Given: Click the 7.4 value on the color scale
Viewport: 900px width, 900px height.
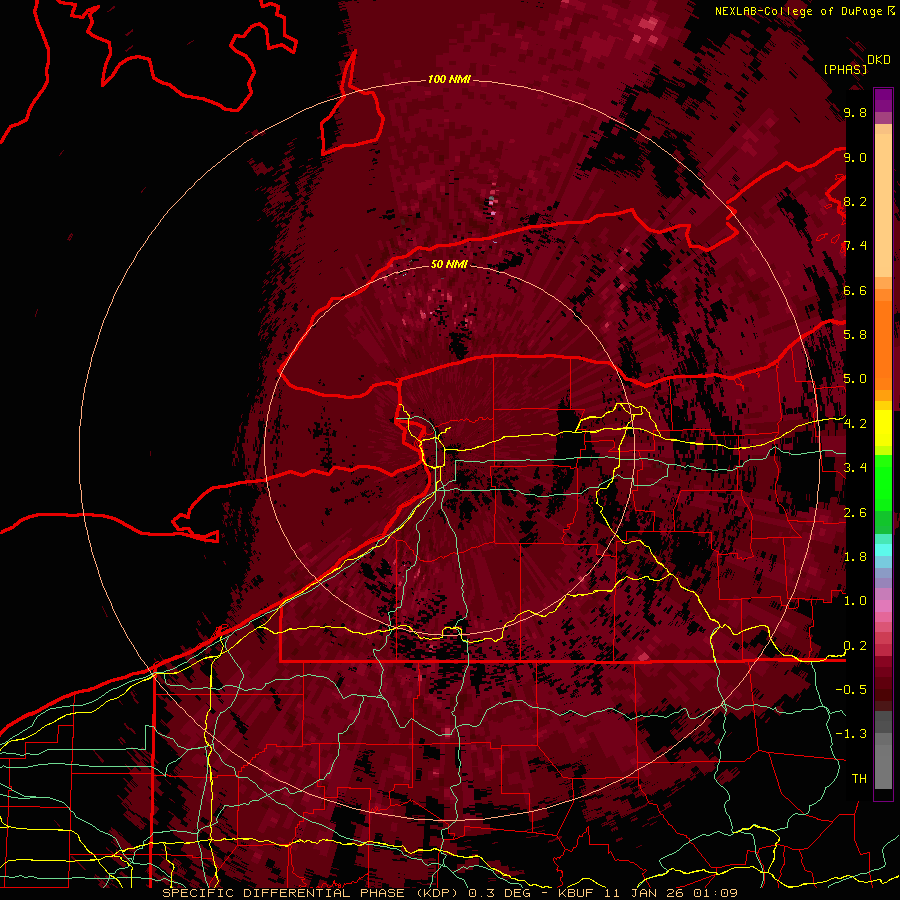Looking at the screenshot, I should click(855, 246).
